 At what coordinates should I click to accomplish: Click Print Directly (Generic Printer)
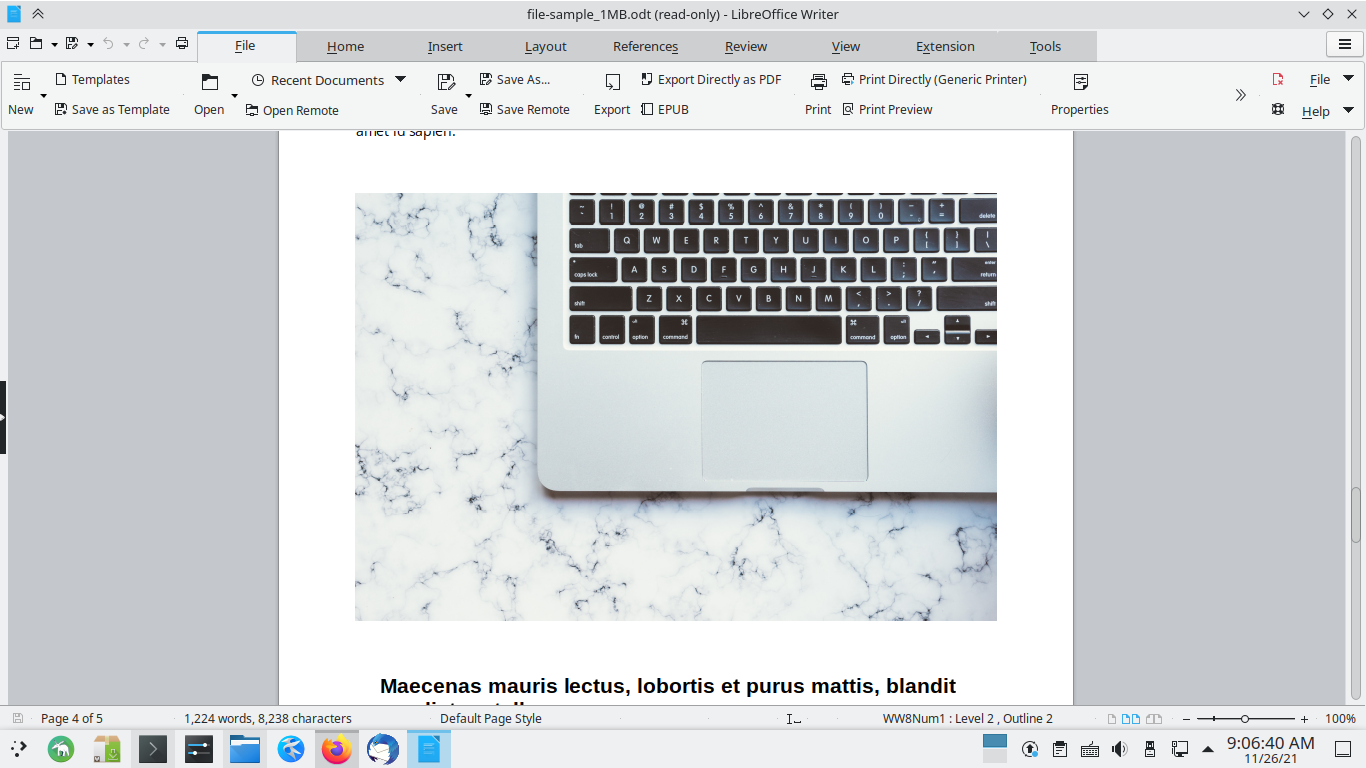tap(934, 80)
